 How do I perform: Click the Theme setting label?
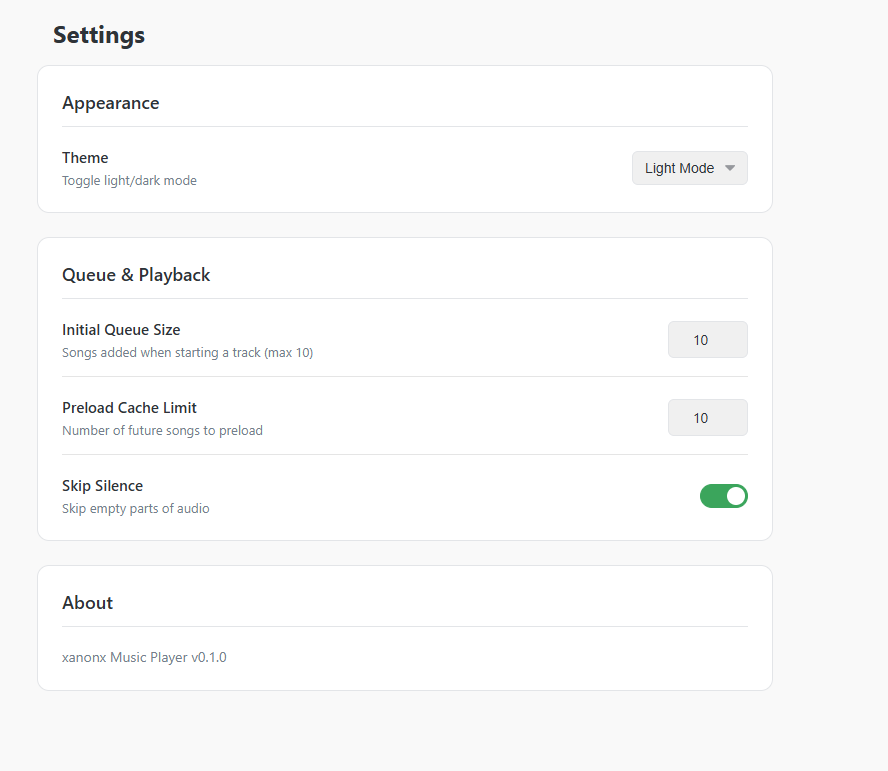[x=85, y=158]
